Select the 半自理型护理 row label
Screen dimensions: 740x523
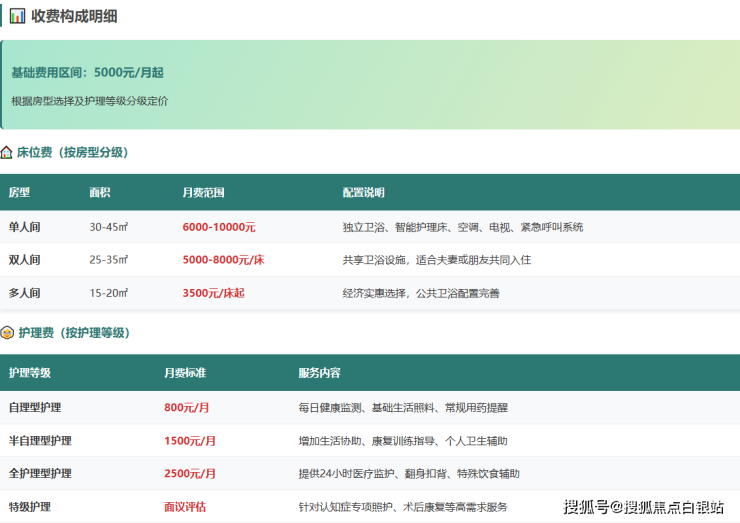click(40, 441)
